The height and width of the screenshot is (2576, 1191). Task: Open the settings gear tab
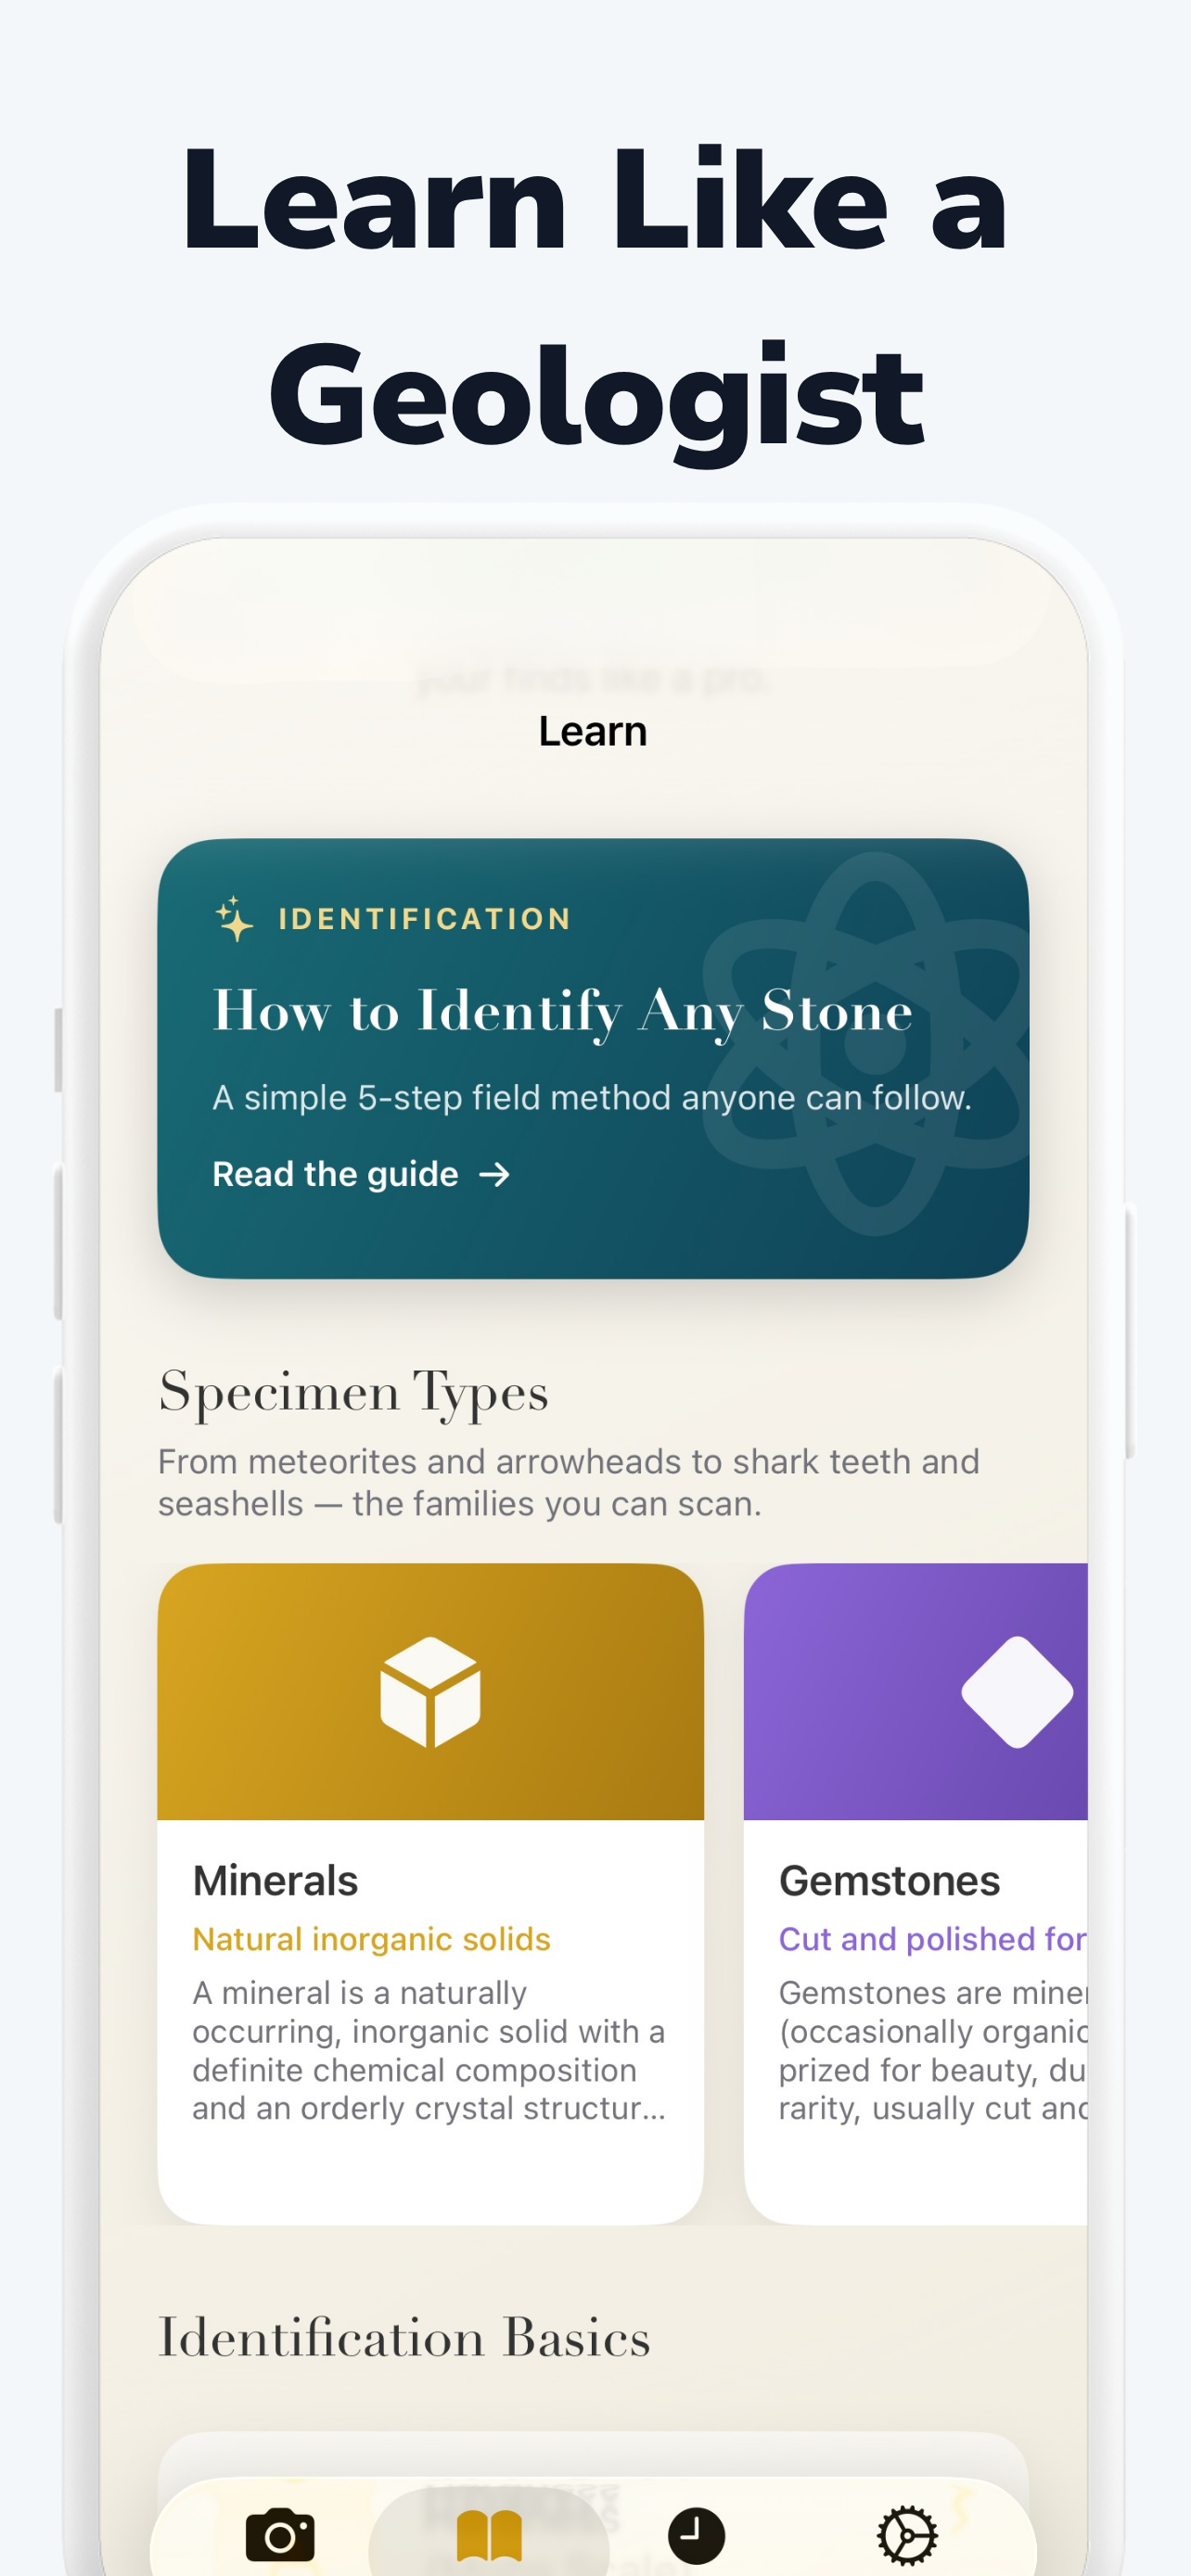click(907, 2535)
